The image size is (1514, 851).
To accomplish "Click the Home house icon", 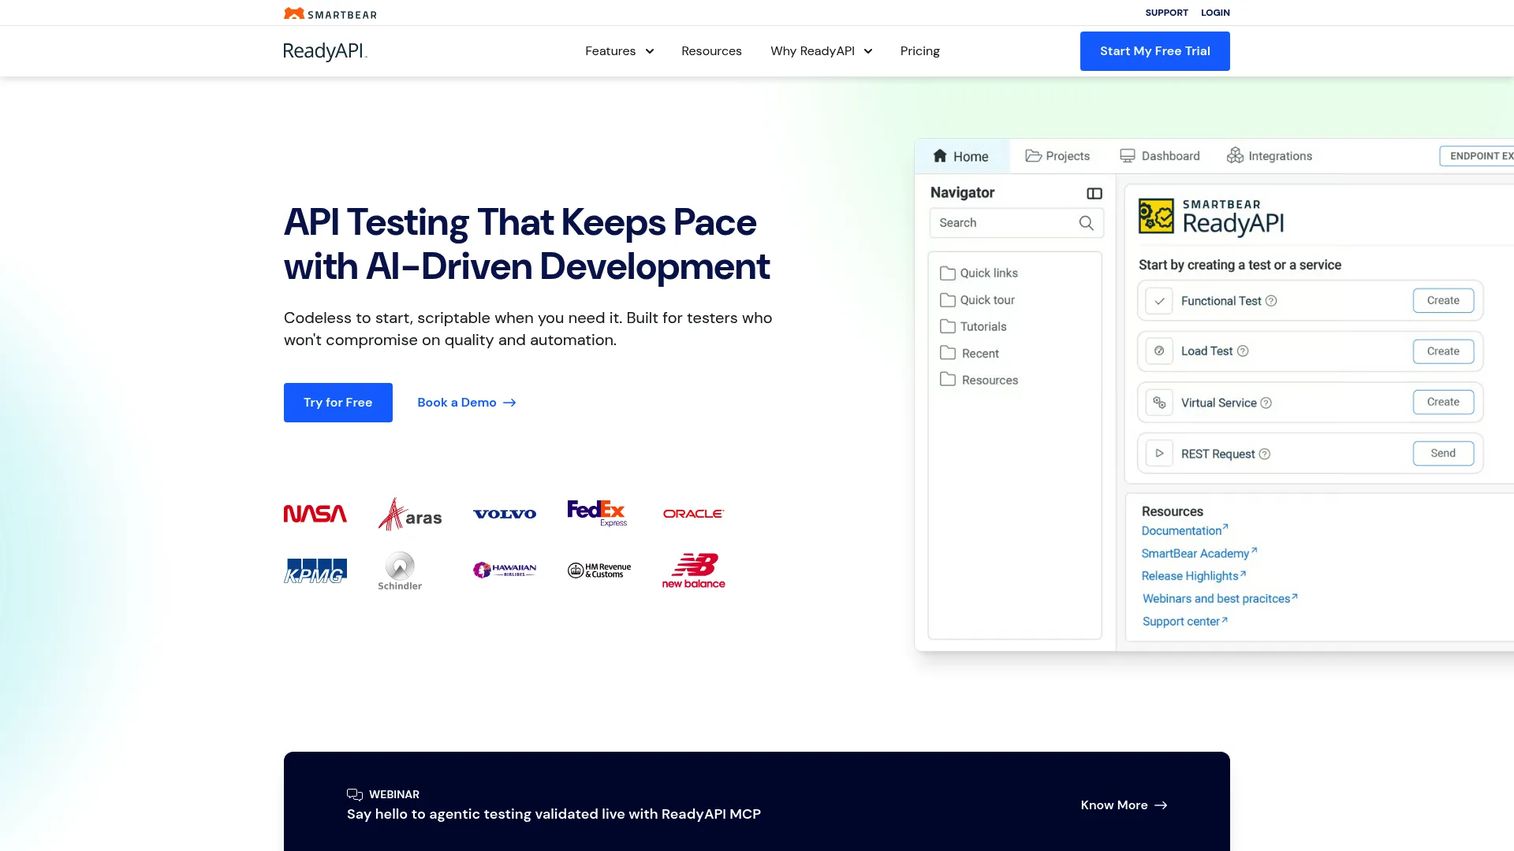I will point(940,156).
